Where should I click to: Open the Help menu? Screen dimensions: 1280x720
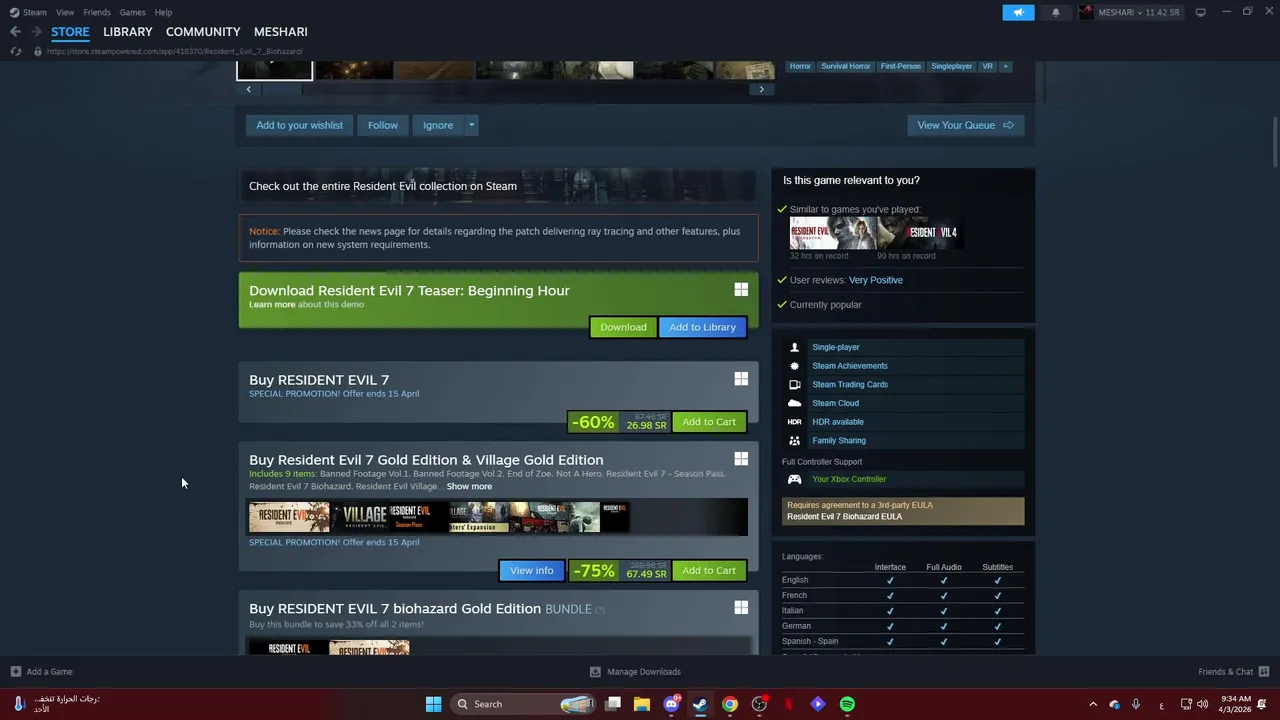point(163,12)
